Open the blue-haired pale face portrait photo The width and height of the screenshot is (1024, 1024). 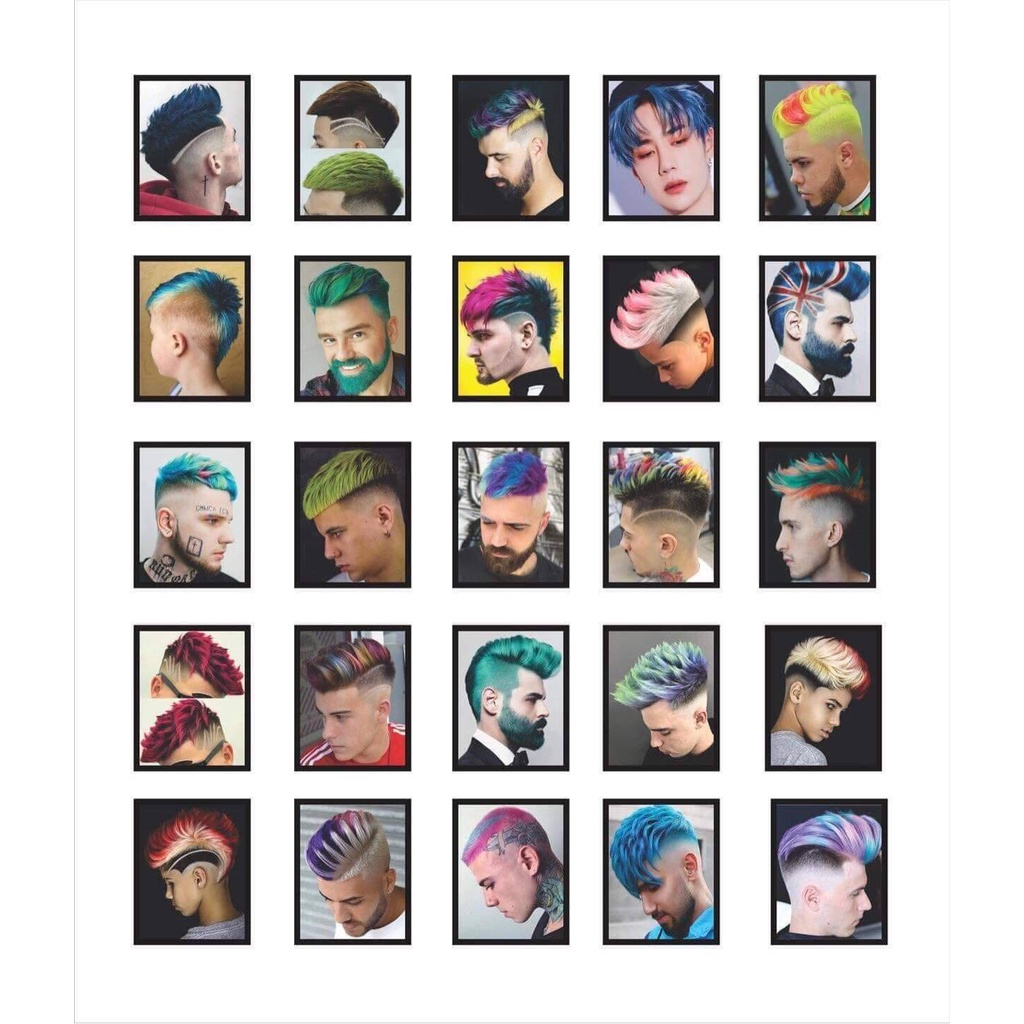[661, 148]
